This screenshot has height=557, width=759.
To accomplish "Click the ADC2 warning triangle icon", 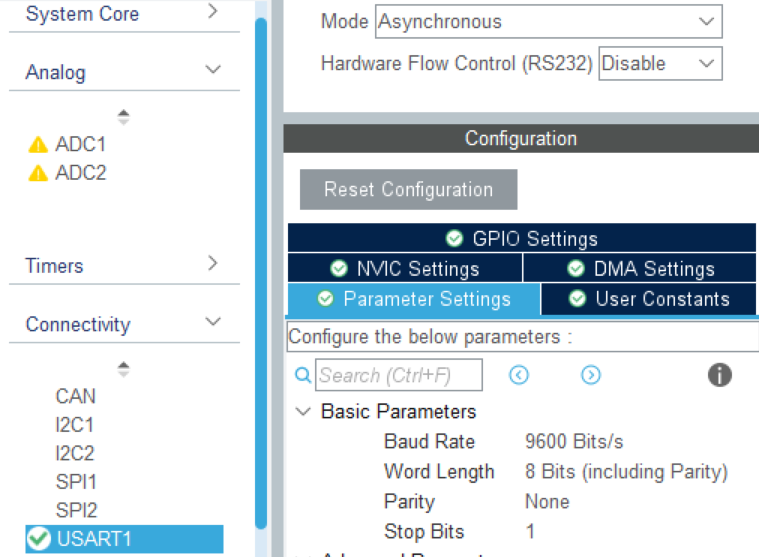I will (38, 173).
